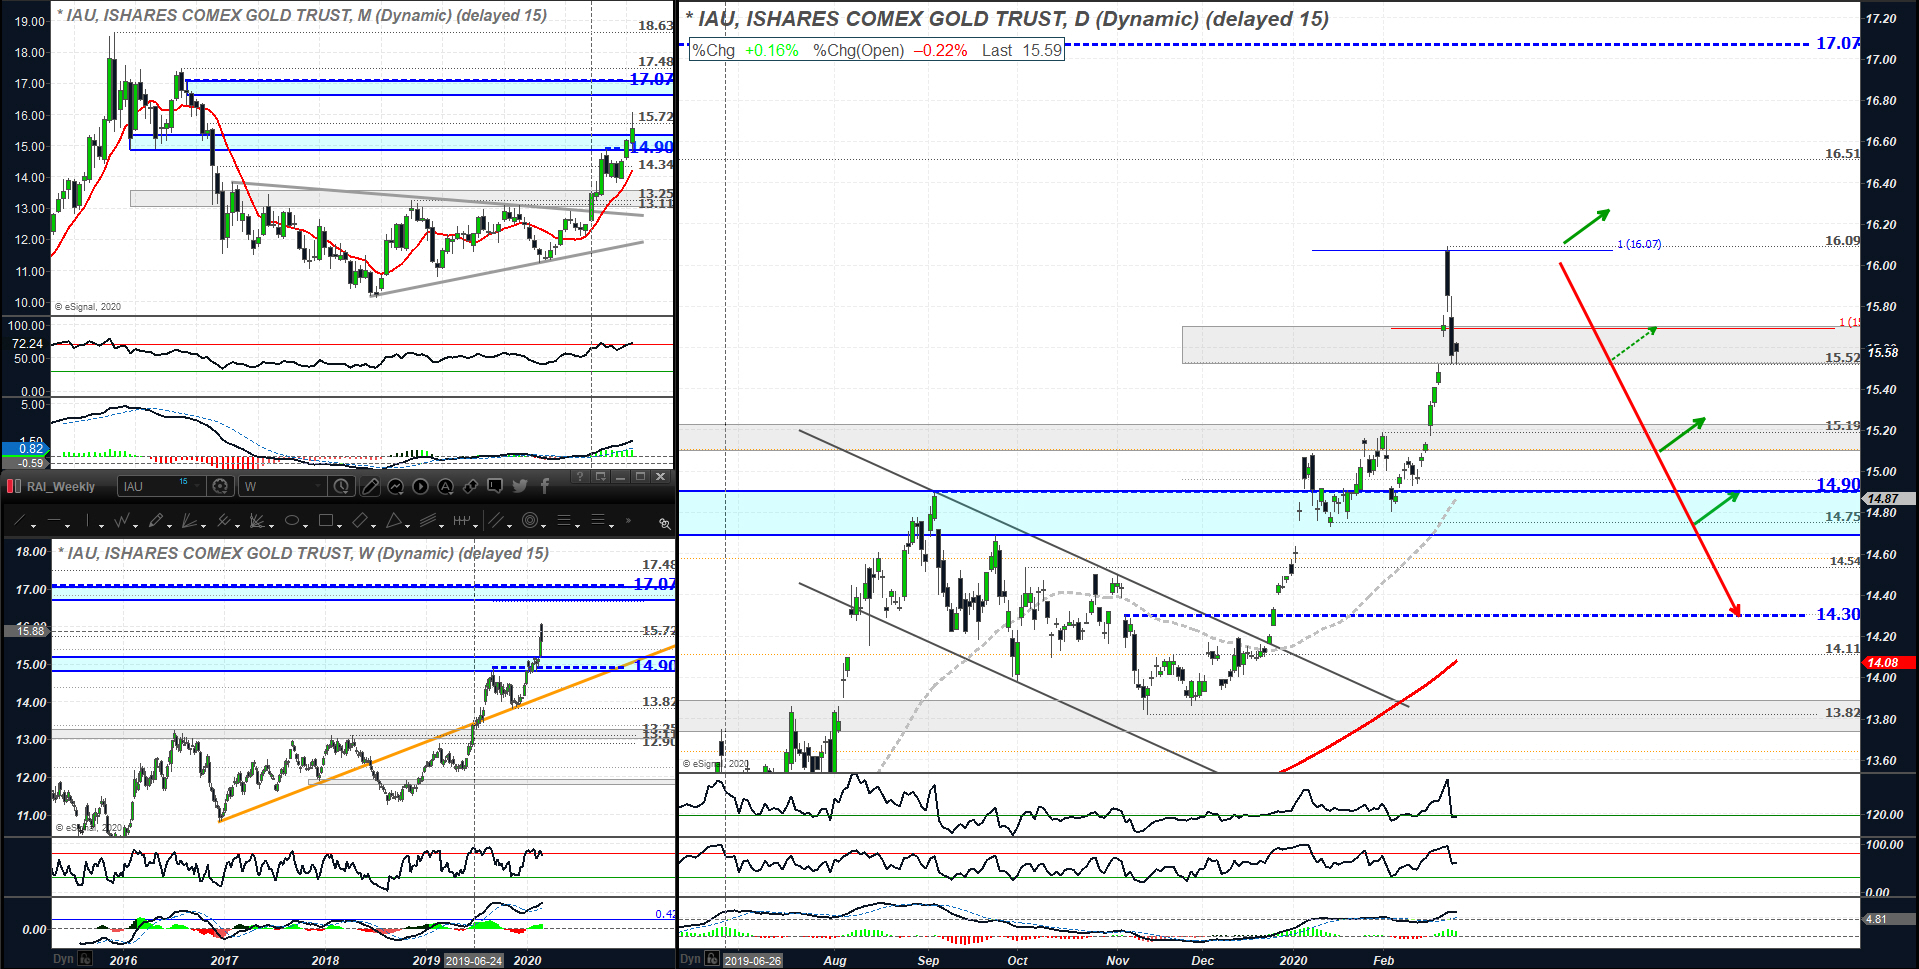Select the ellipse drawing tool
The height and width of the screenshot is (969, 1919).
click(x=292, y=521)
